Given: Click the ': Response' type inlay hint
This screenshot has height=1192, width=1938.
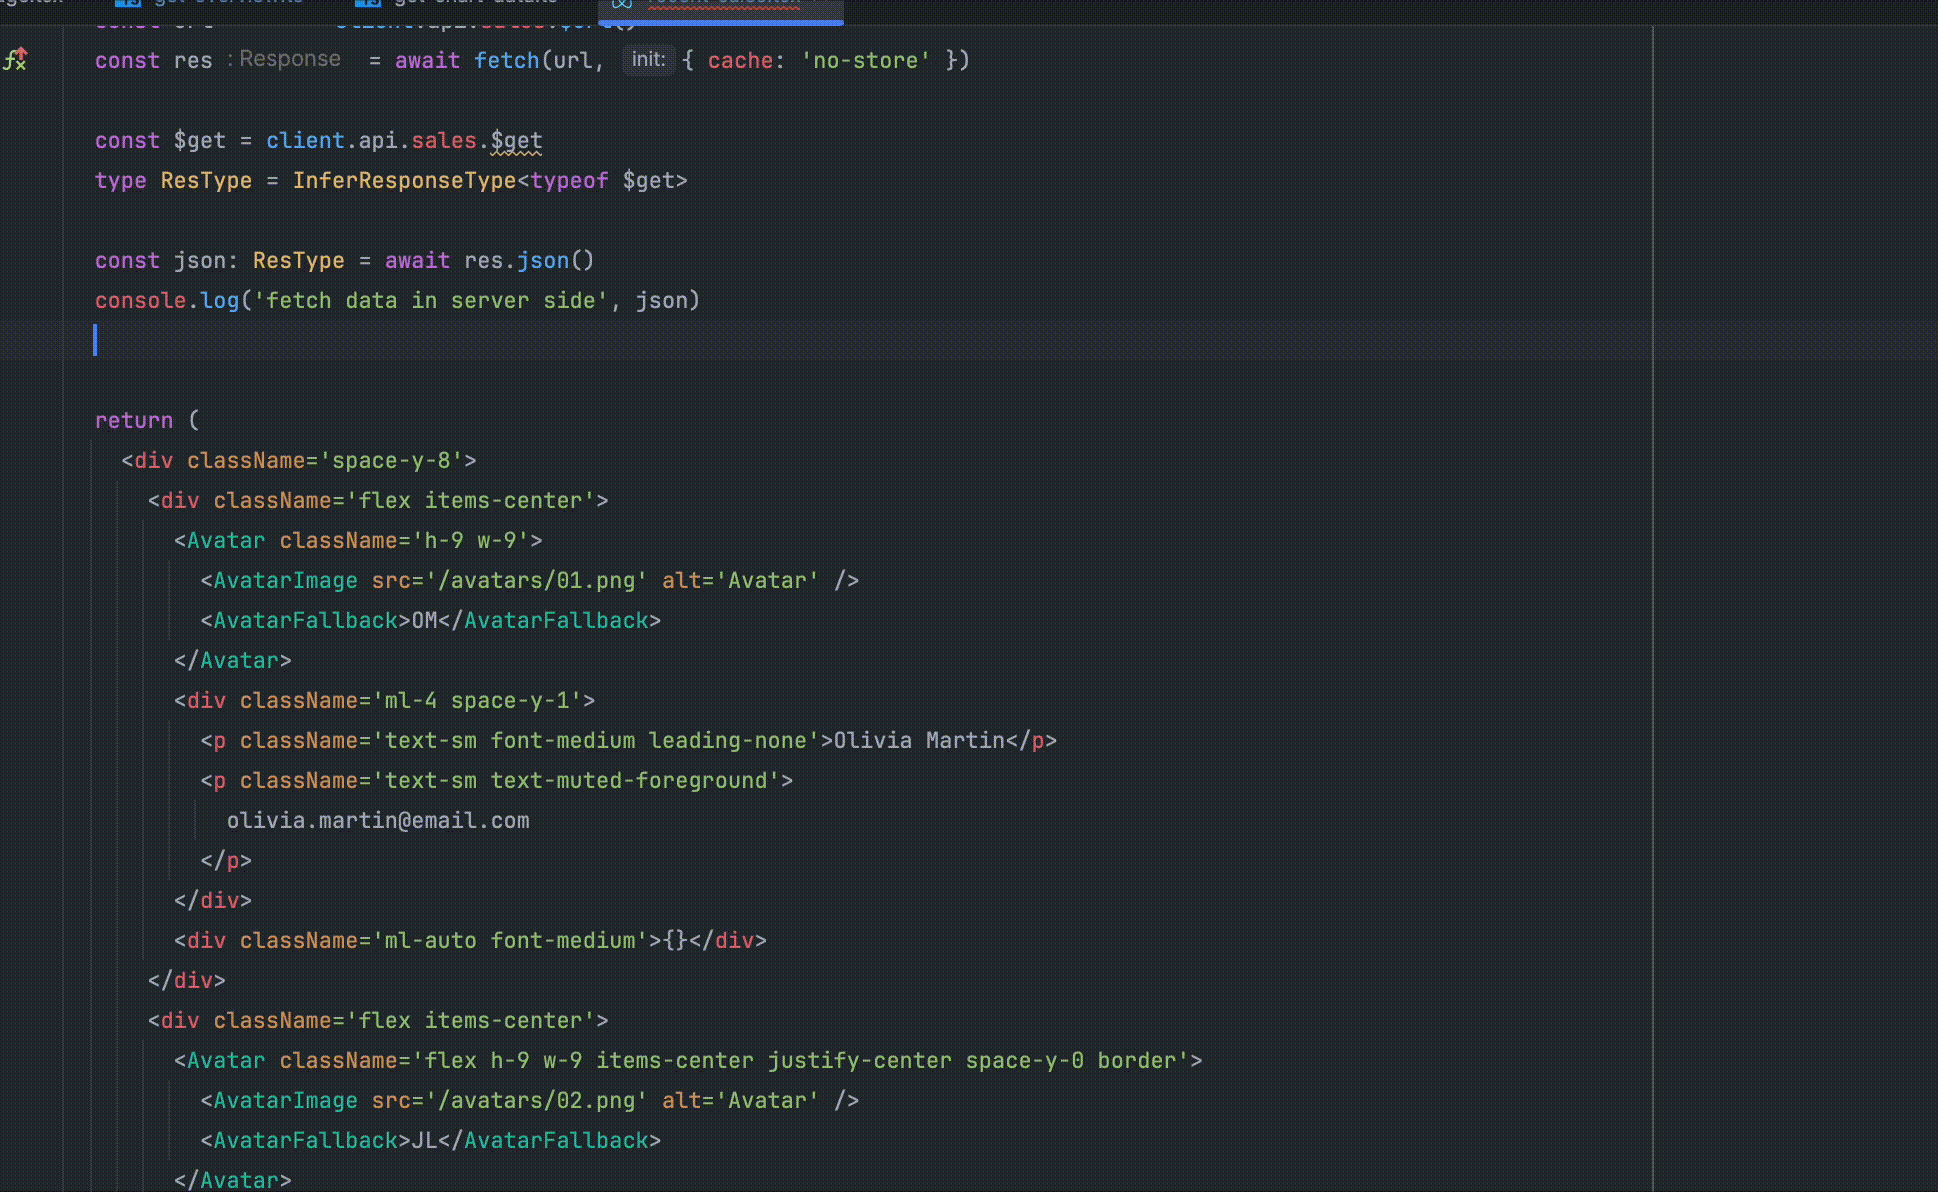Looking at the screenshot, I should [x=285, y=59].
